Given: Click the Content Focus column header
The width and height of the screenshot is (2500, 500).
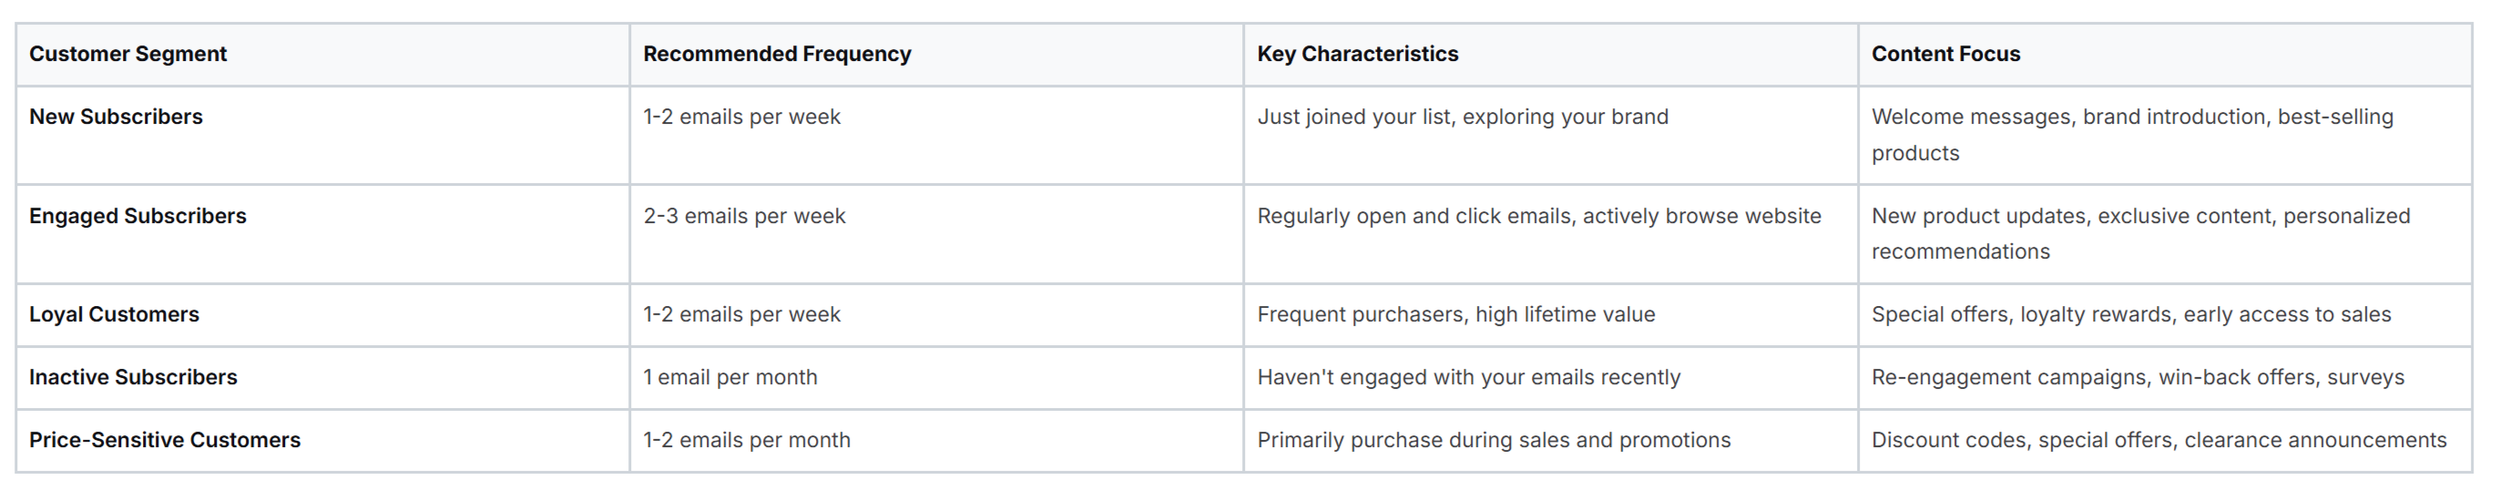Looking at the screenshot, I should click(x=1945, y=54).
